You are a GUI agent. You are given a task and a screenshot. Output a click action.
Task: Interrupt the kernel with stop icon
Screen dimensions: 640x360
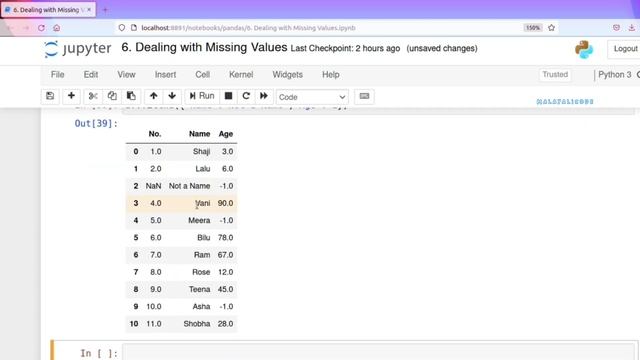click(229, 96)
